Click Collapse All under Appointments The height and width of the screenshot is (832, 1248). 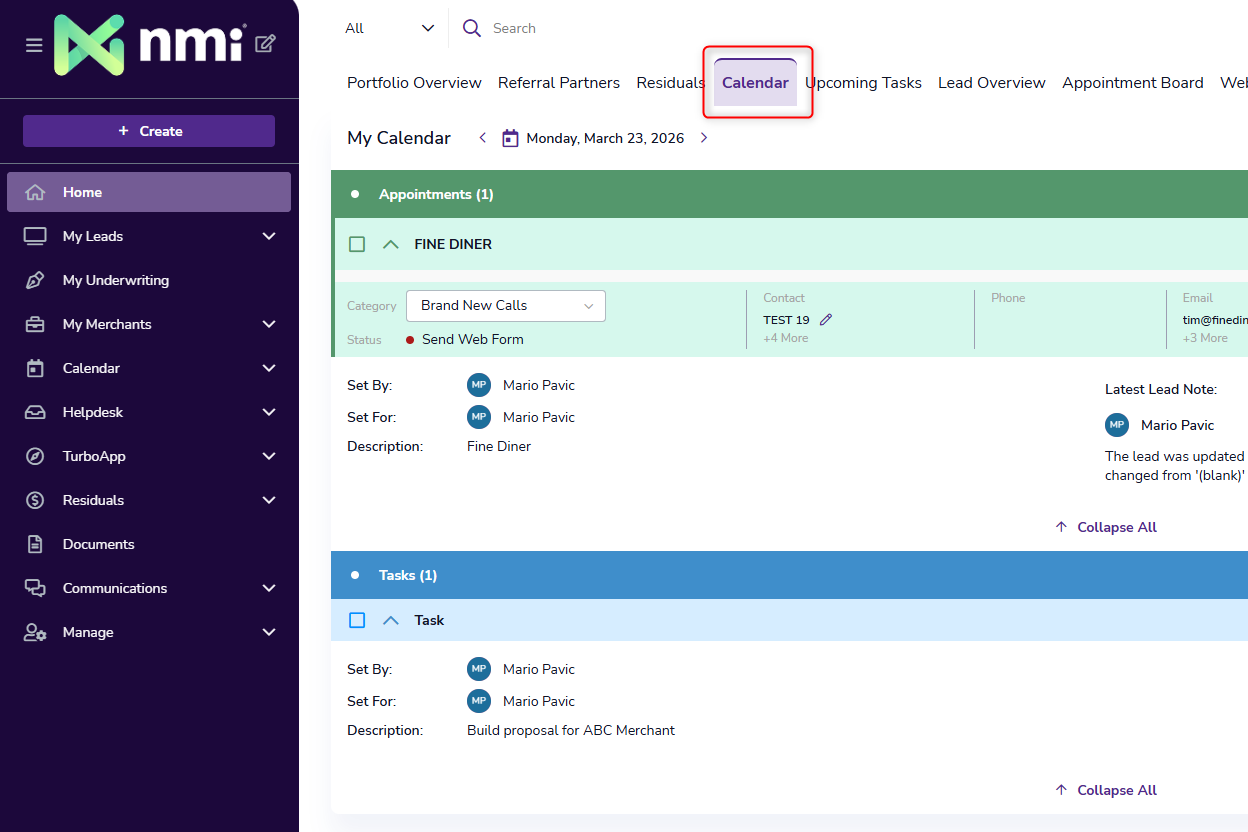click(1106, 527)
